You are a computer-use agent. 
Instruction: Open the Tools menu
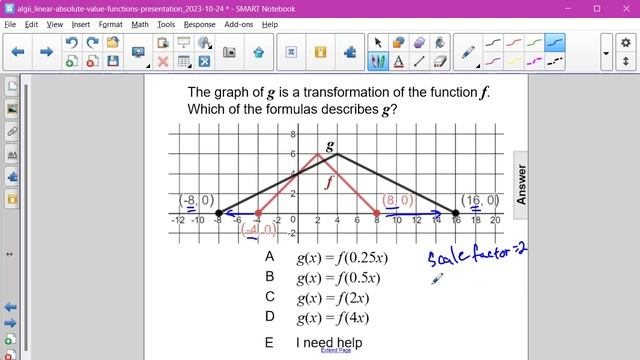(x=166, y=24)
